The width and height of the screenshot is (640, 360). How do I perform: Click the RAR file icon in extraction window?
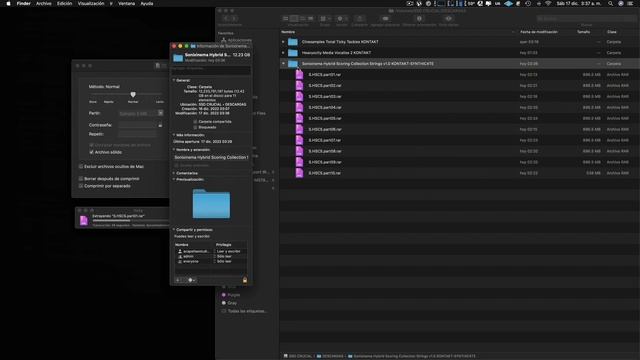[84, 220]
